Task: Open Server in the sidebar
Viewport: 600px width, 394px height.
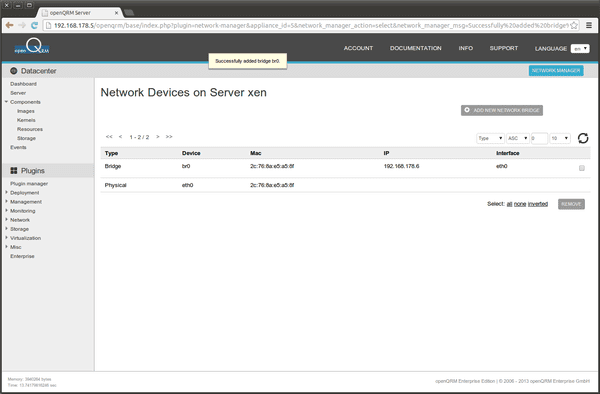Action: 18,93
